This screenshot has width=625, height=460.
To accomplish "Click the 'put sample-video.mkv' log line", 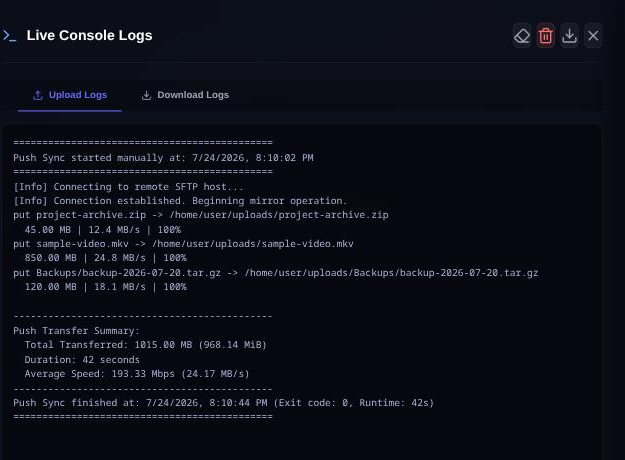I will (x=183, y=244).
